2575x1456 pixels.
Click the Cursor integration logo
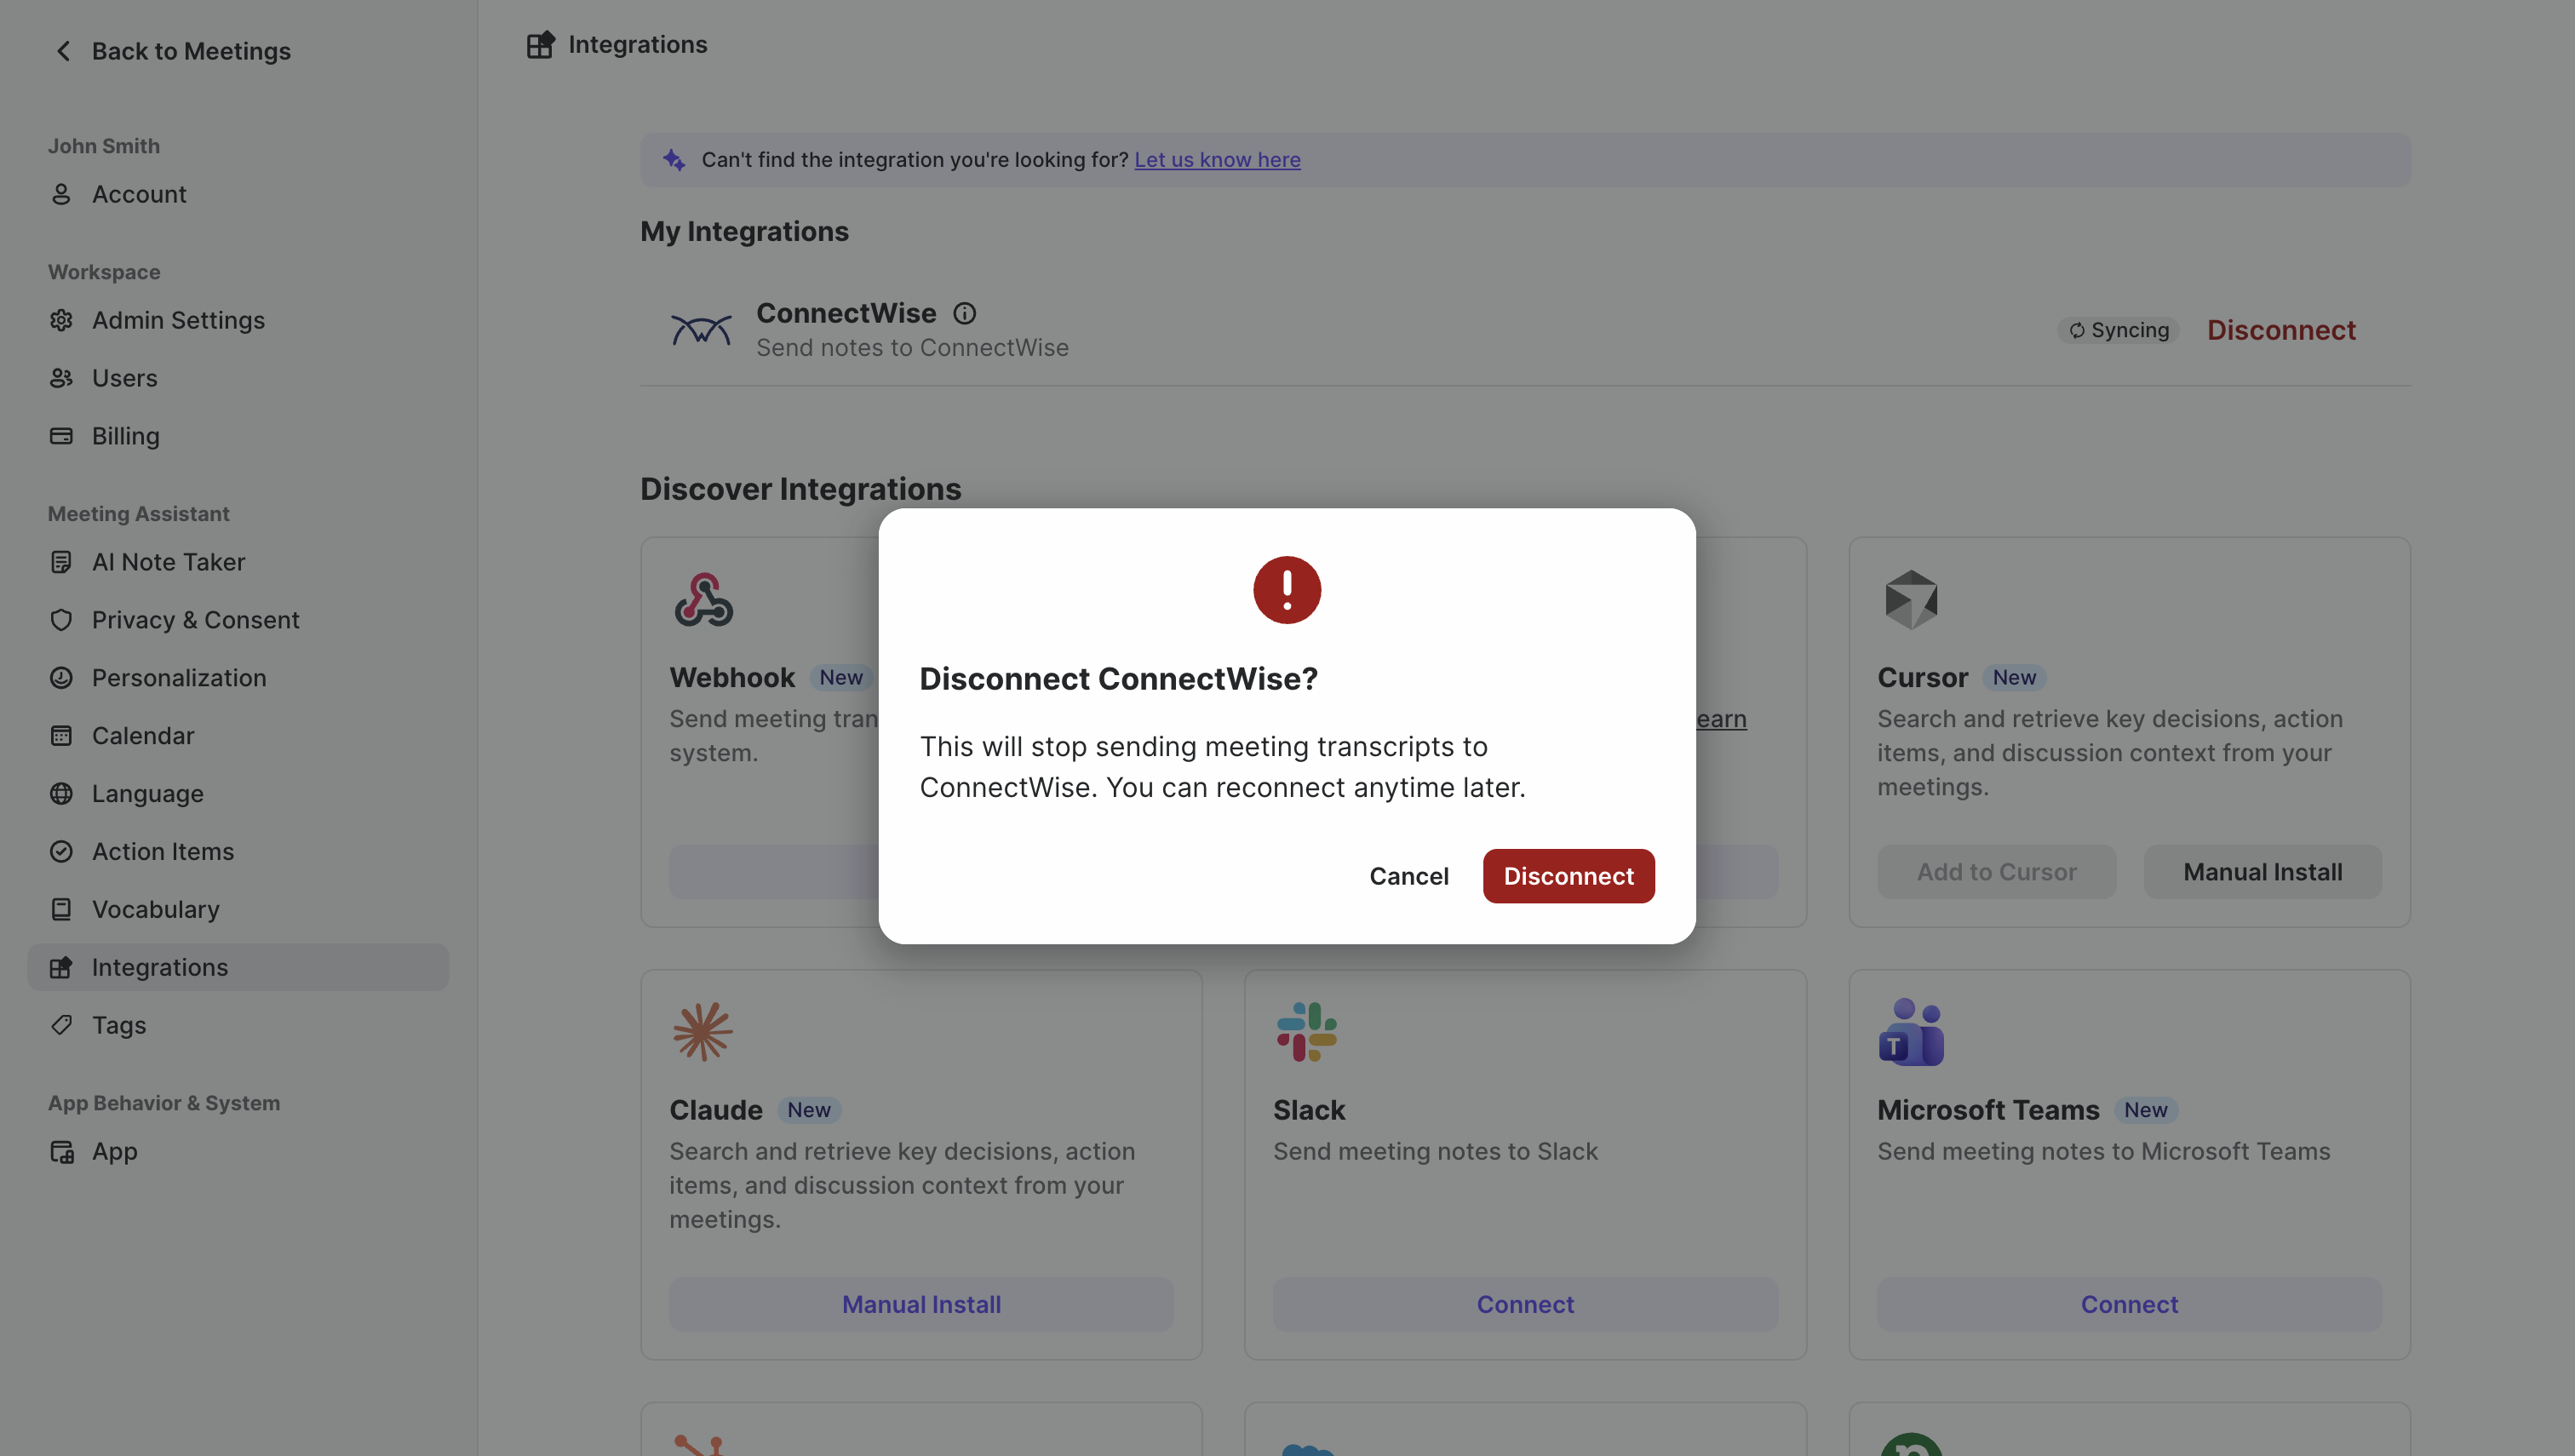(x=1911, y=600)
